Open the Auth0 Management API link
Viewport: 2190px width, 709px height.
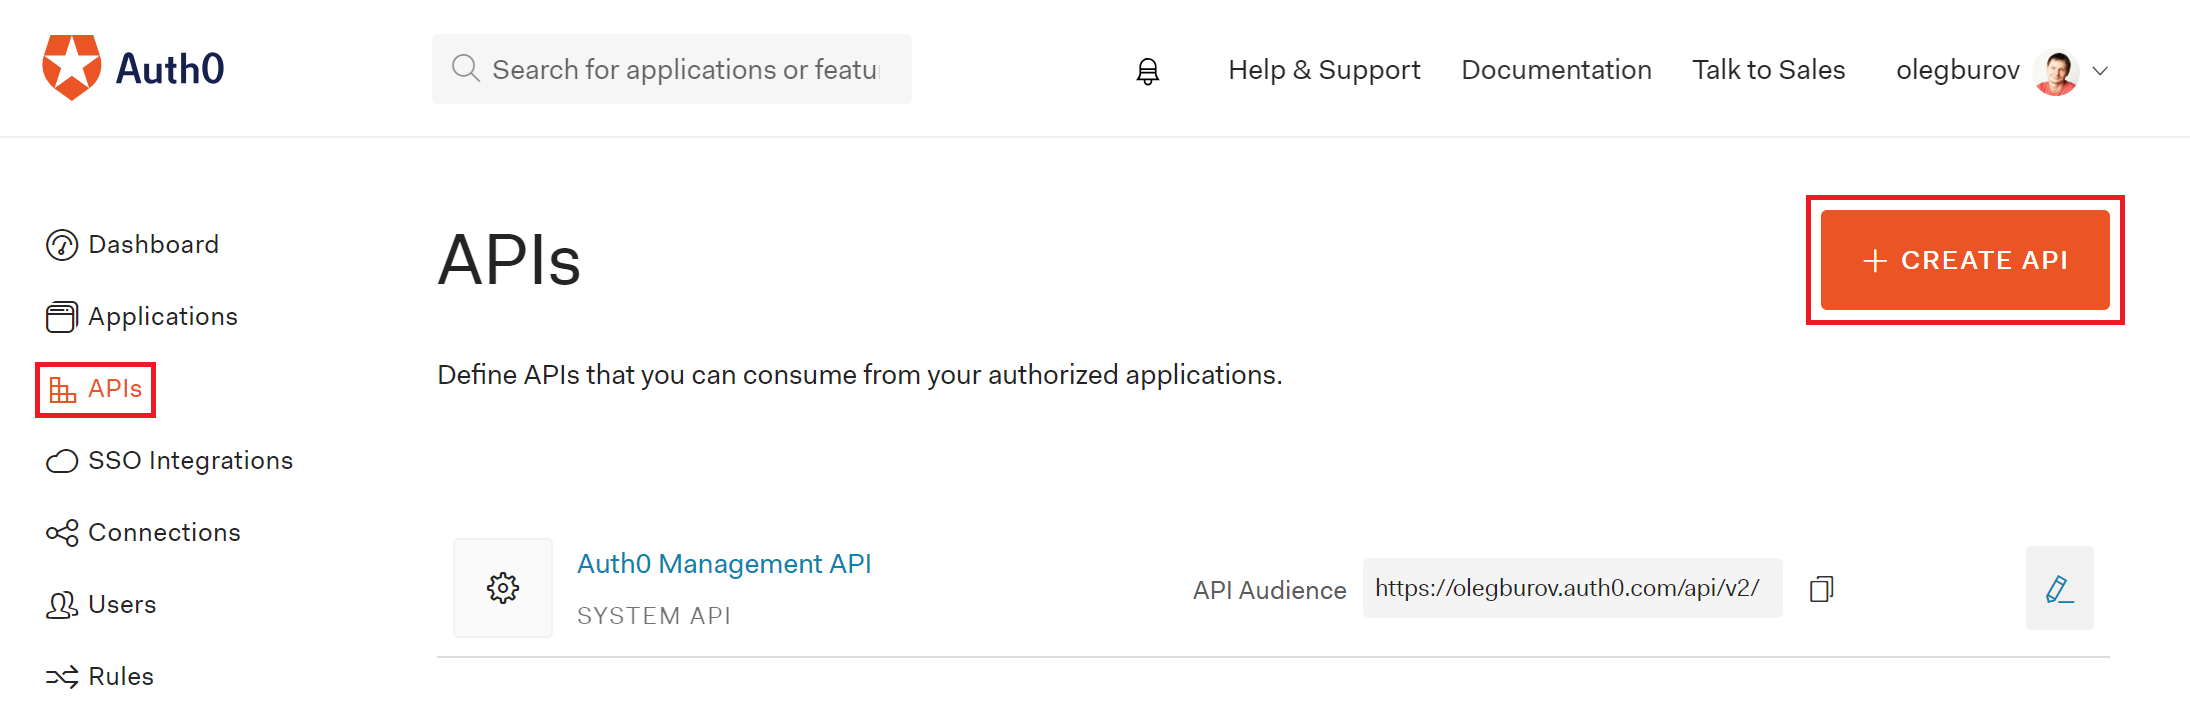pos(724,564)
